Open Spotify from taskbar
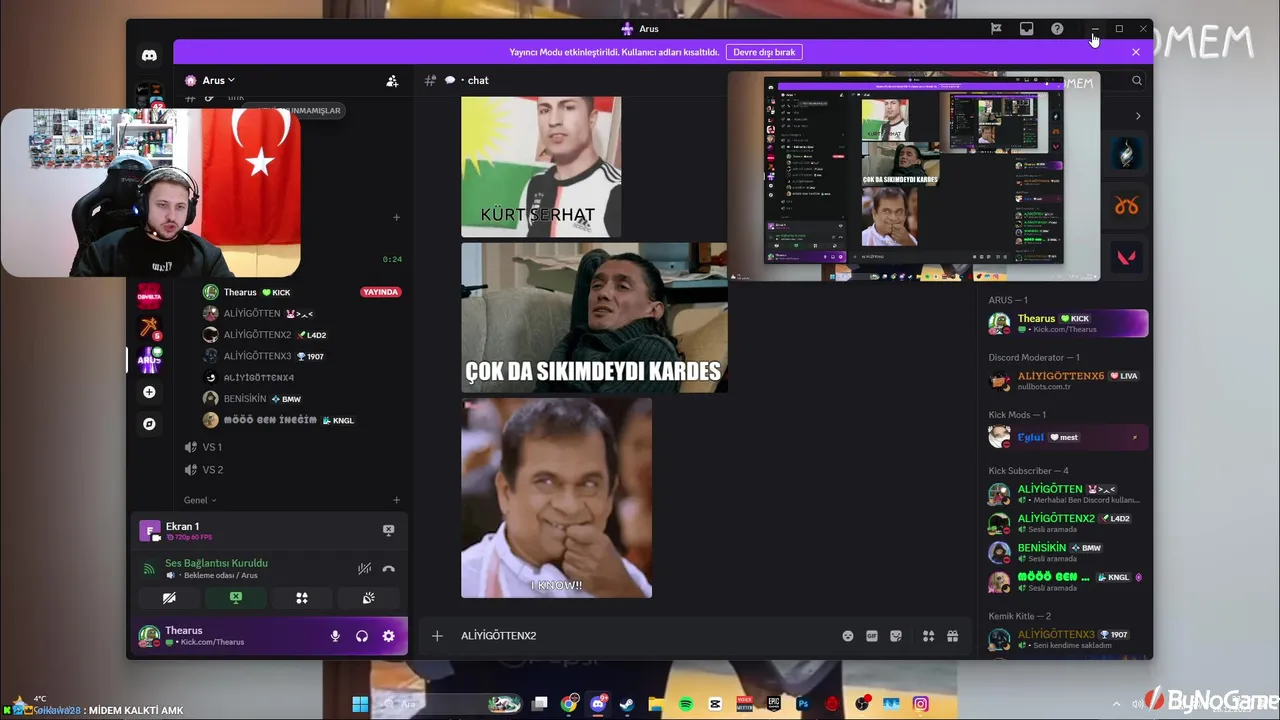This screenshot has width=1280, height=720. click(686, 704)
